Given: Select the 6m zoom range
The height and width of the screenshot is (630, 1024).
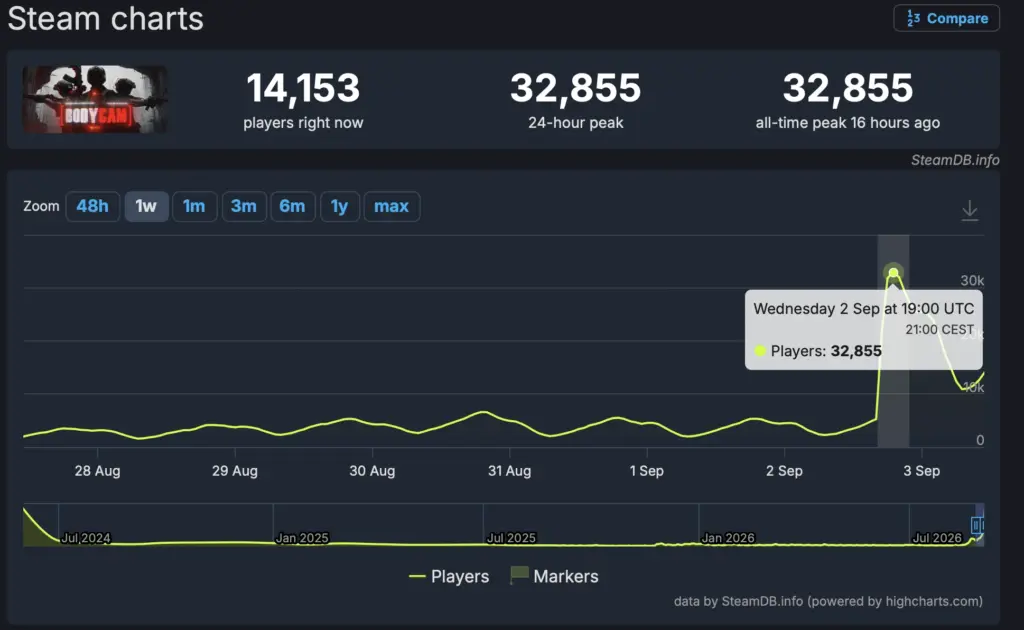Looking at the screenshot, I should click(292, 206).
